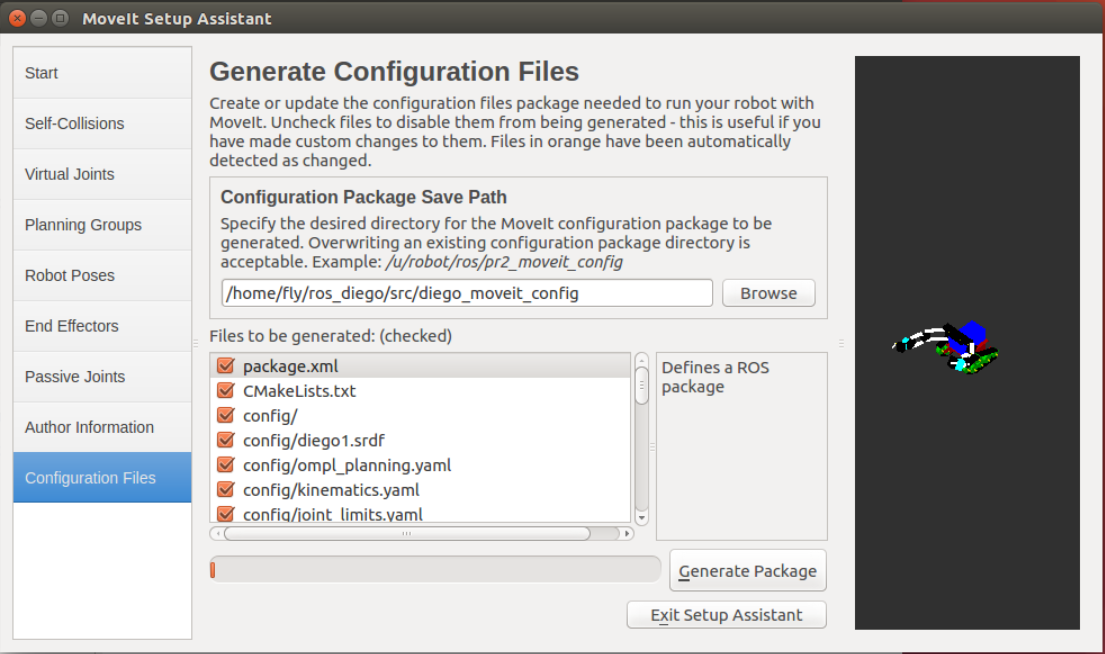The image size is (1105, 654).
Task: Select Passive Joints in sidebar
Action: pyautogui.click(x=102, y=377)
